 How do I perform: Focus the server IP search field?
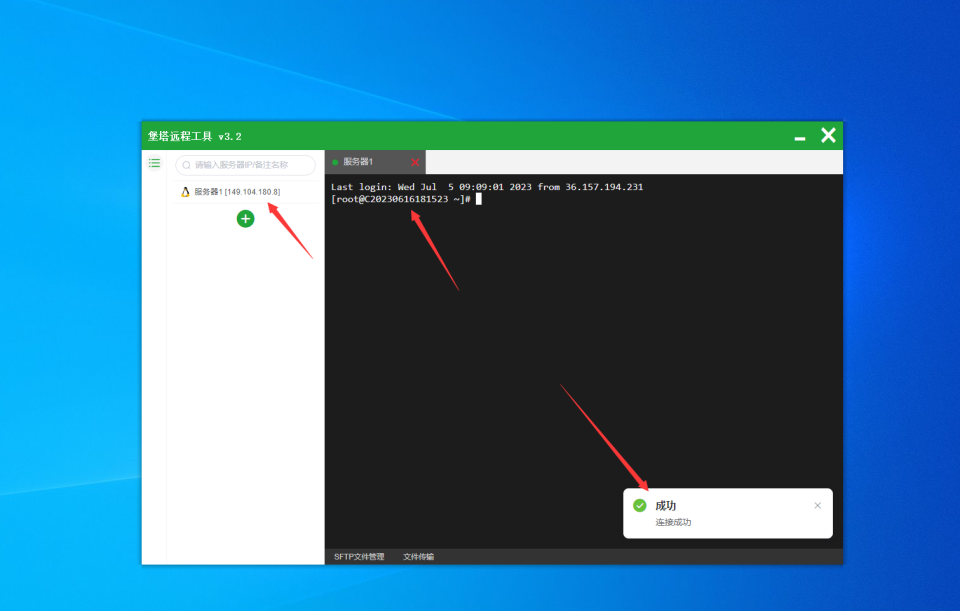point(246,165)
